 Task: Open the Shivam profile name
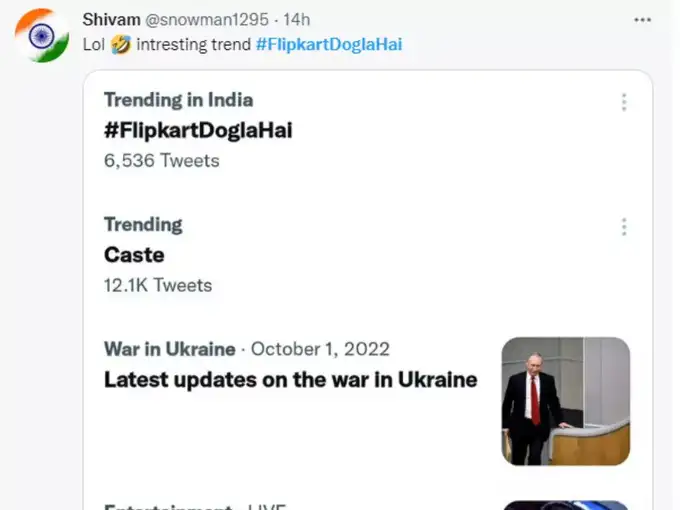coord(110,20)
